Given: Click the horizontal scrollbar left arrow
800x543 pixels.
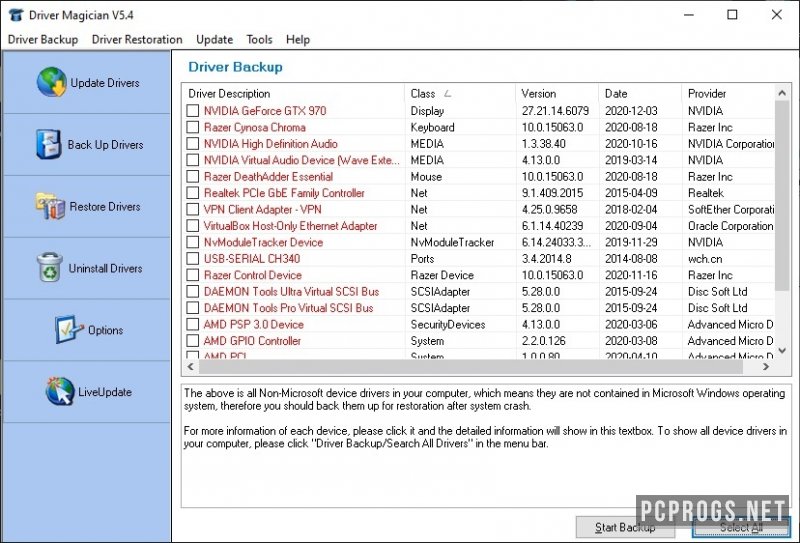Looking at the screenshot, I should coord(190,366).
